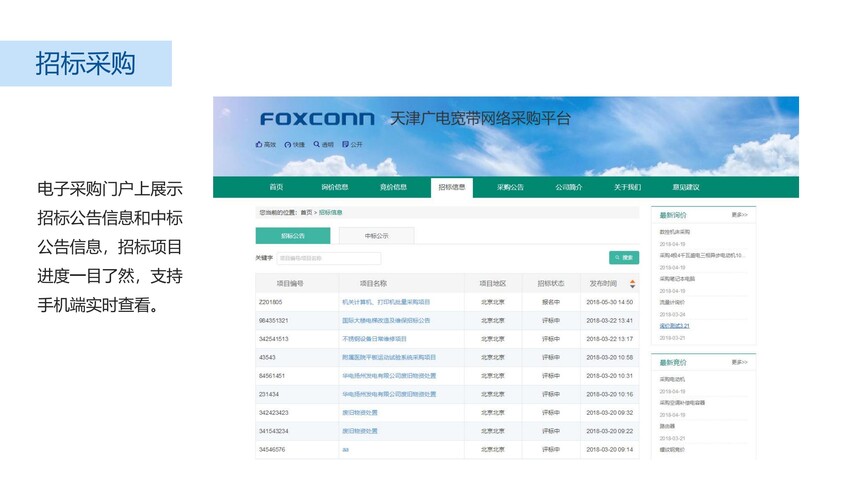The height and width of the screenshot is (484, 860).
Task: Open project 国际大楼电梯改造及维保招标公告
Action: (x=386, y=320)
